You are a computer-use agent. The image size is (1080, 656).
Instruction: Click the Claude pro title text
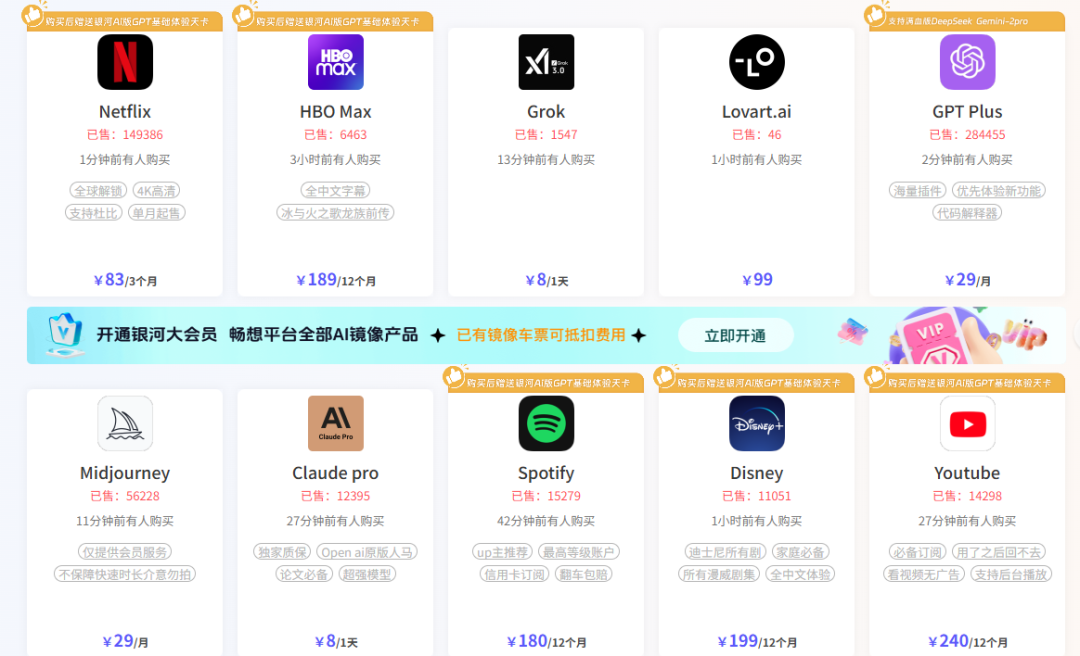tap(335, 473)
